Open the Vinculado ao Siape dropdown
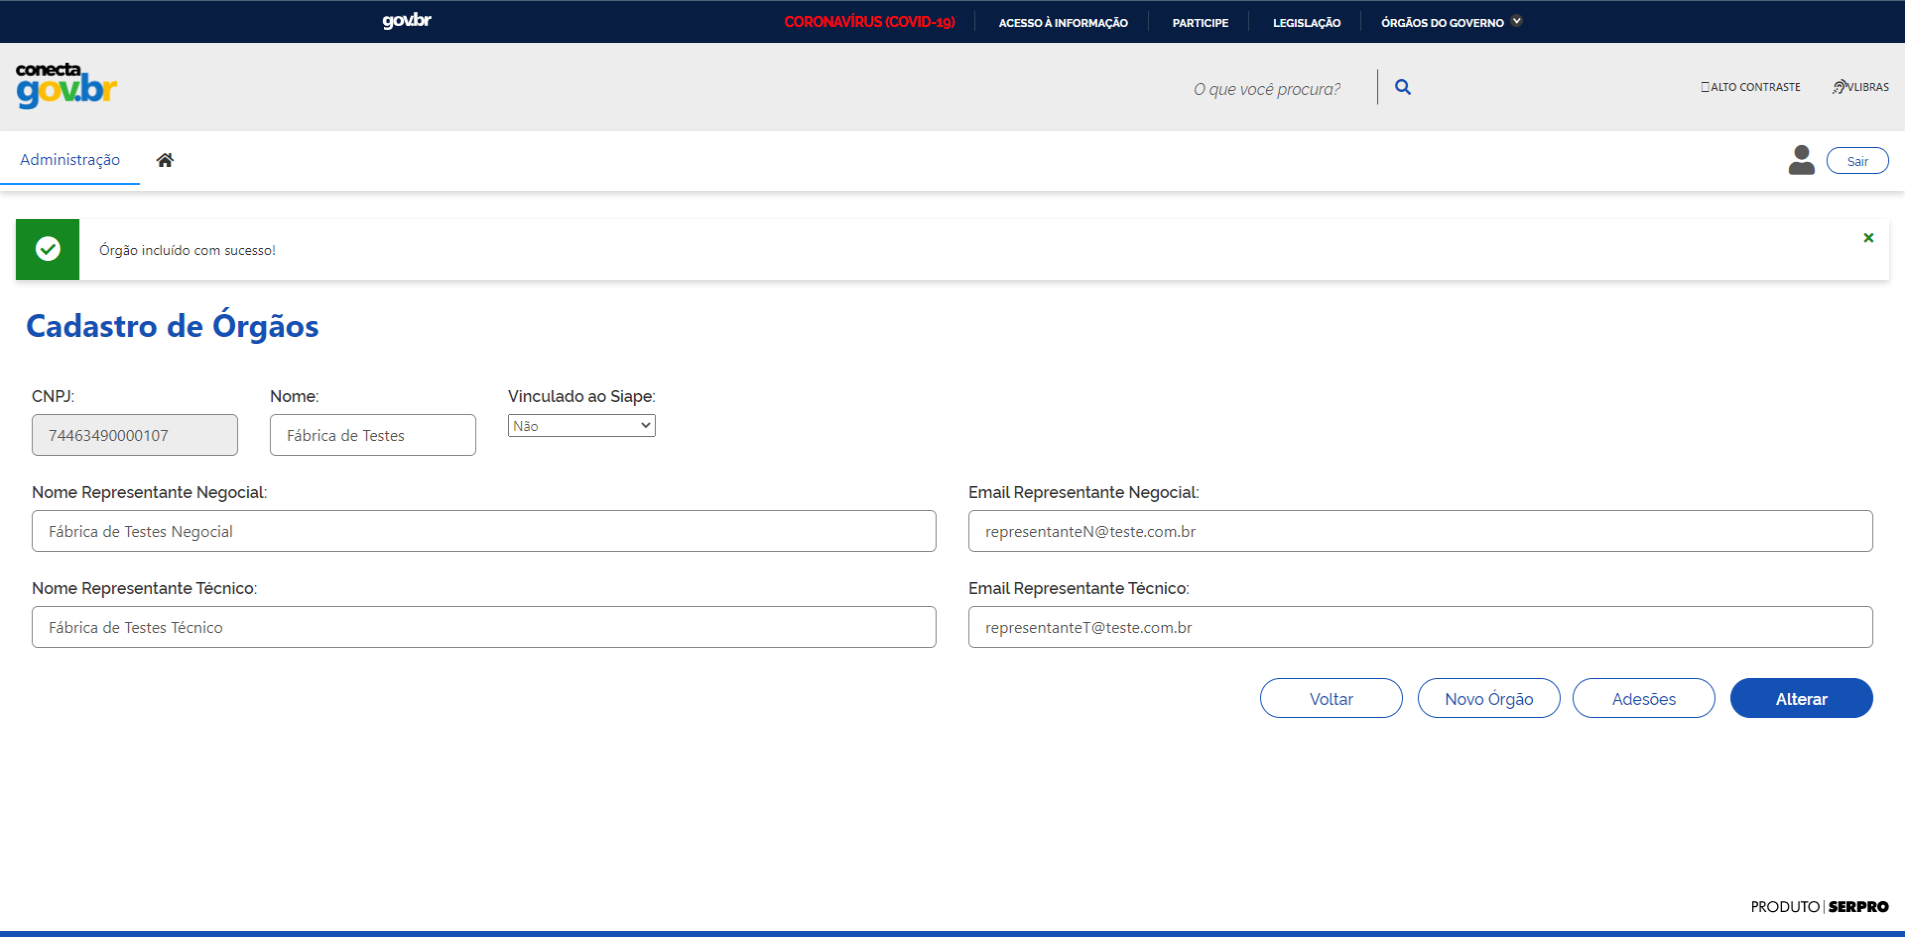Screen dimensions: 1905x937 point(581,426)
